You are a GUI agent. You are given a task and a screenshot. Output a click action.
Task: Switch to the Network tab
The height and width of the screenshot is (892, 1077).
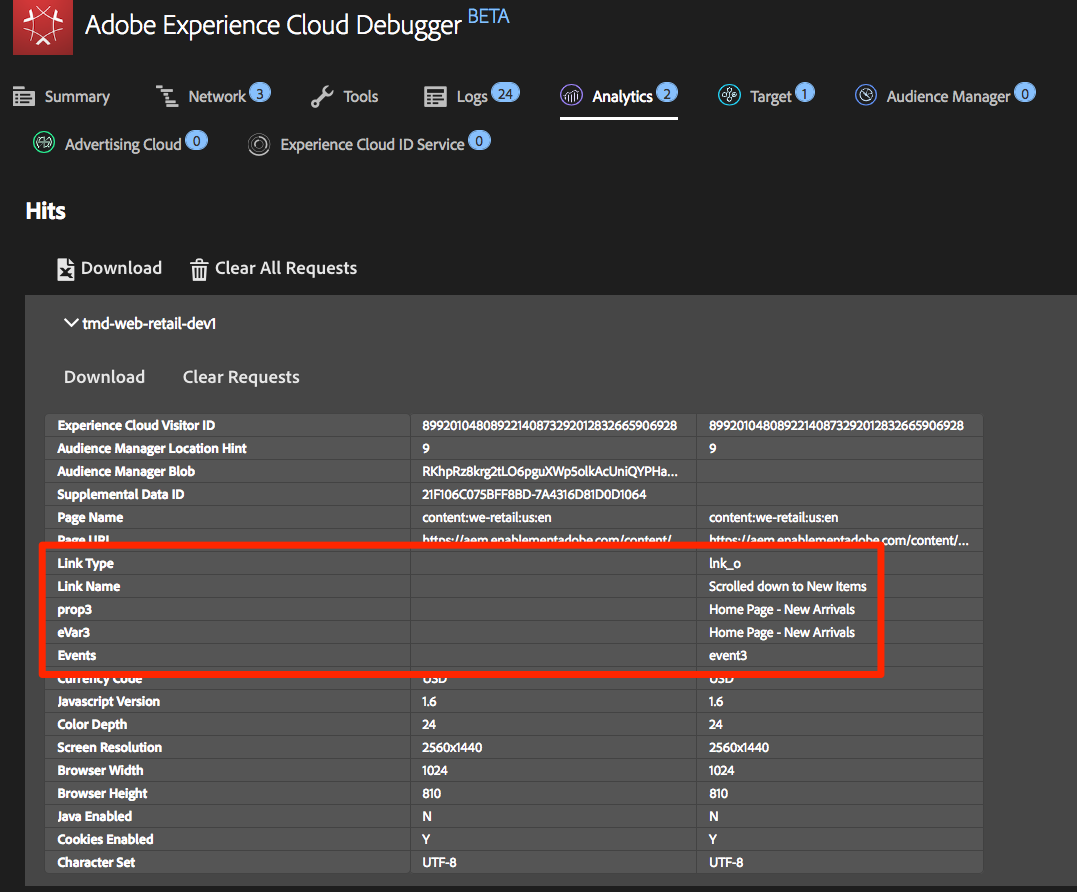pyautogui.click(x=216, y=96)
